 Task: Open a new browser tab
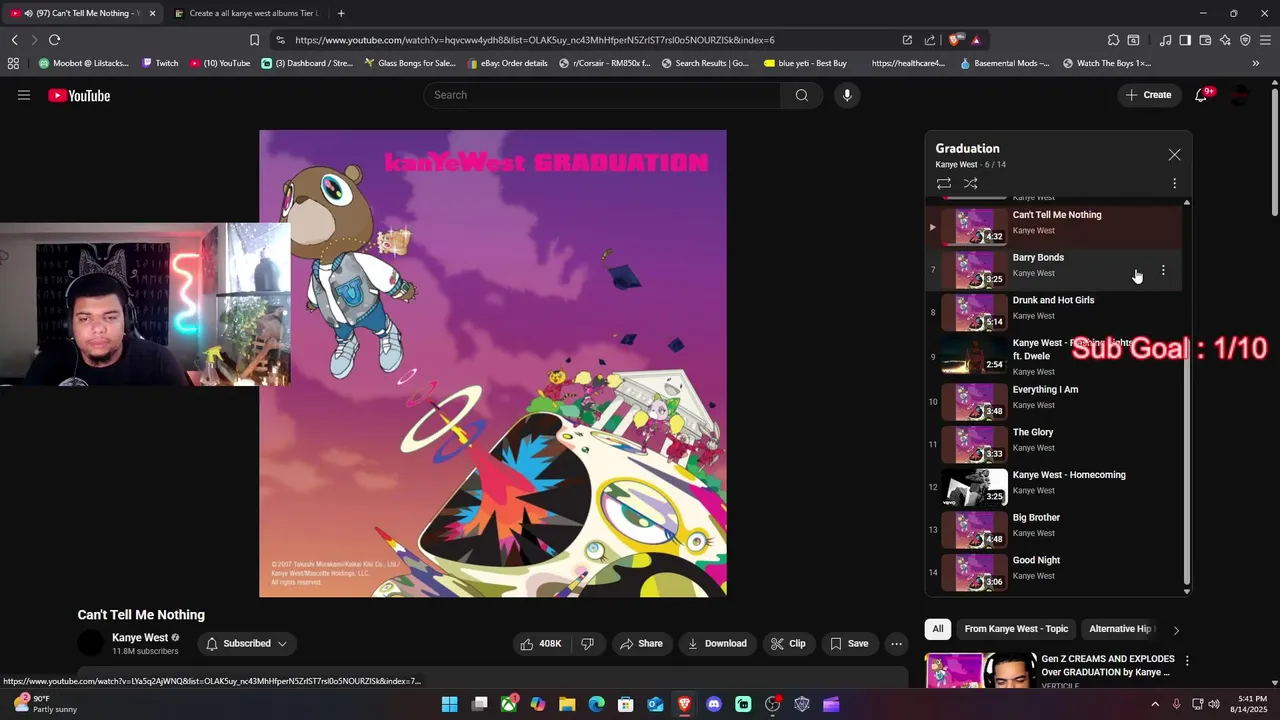[x=341, y=13]
